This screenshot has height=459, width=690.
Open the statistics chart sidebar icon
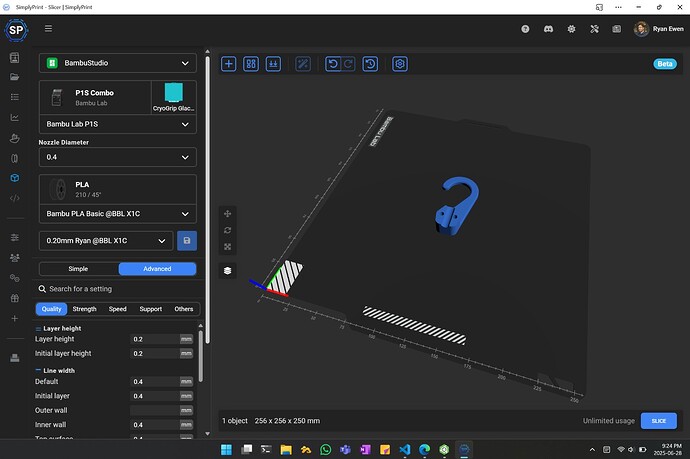pos(15,118)
